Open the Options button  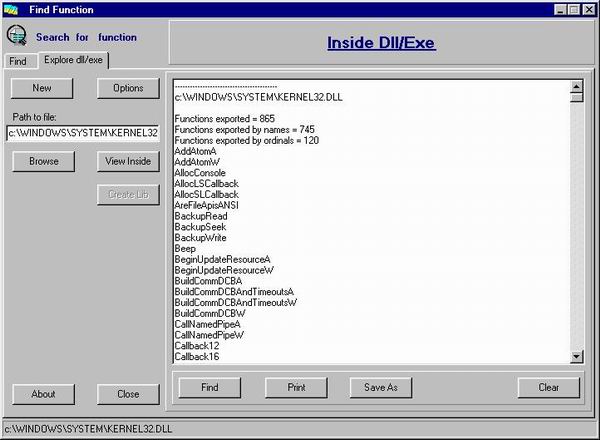click(x=128, y=88)
